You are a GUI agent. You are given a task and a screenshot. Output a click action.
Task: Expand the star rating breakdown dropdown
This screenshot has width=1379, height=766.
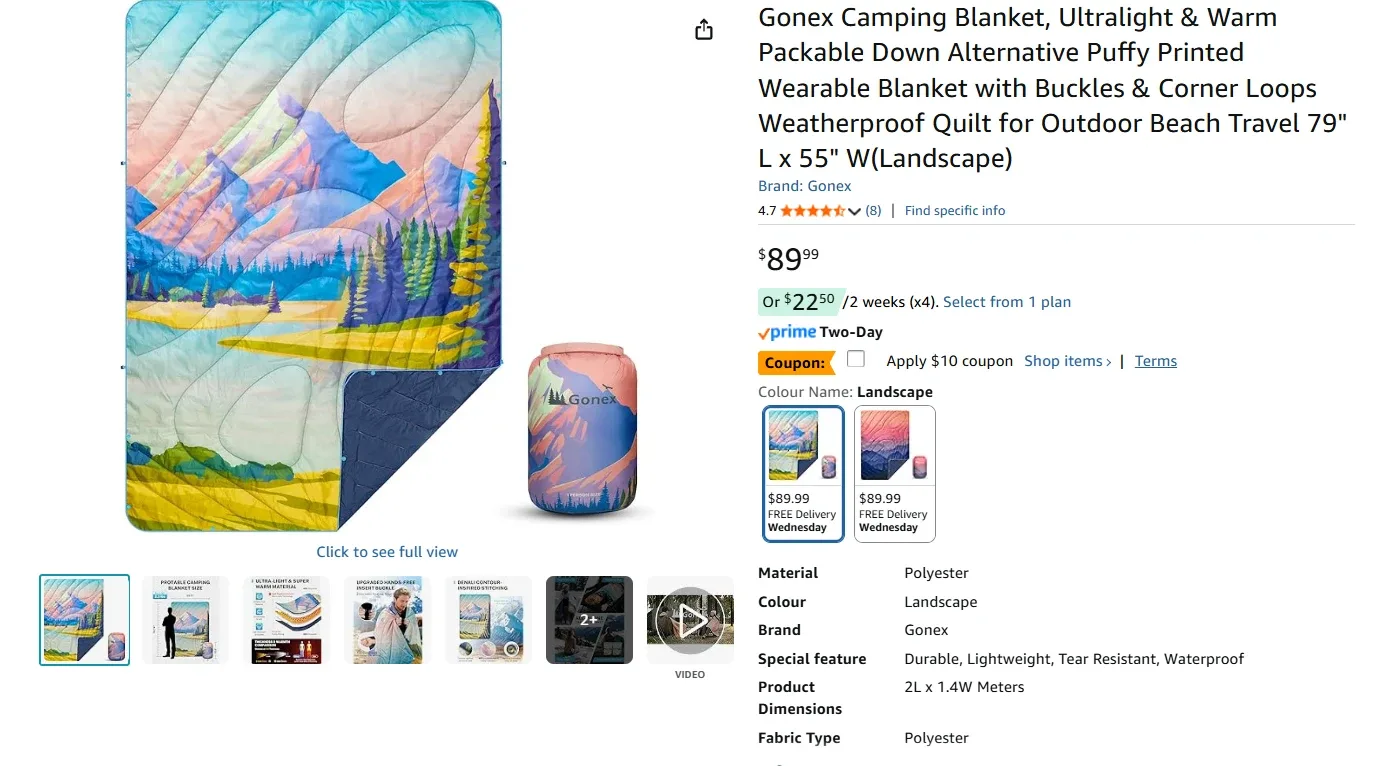[853, 211]
